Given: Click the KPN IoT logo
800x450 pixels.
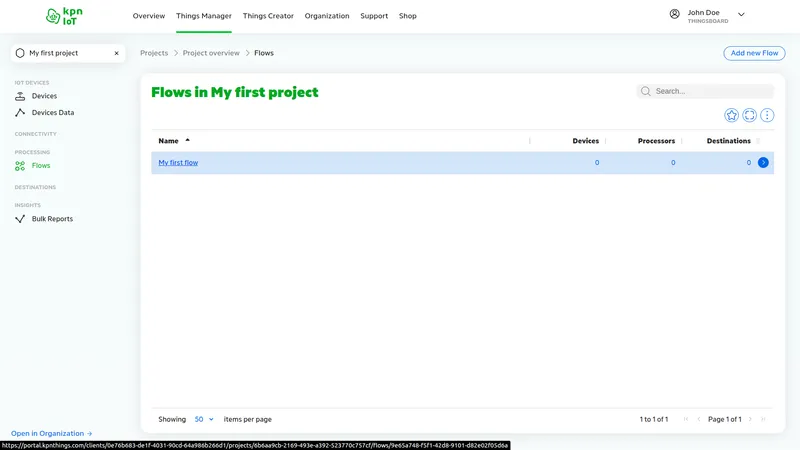Looking at the screenshot, I should click(64, 16).
